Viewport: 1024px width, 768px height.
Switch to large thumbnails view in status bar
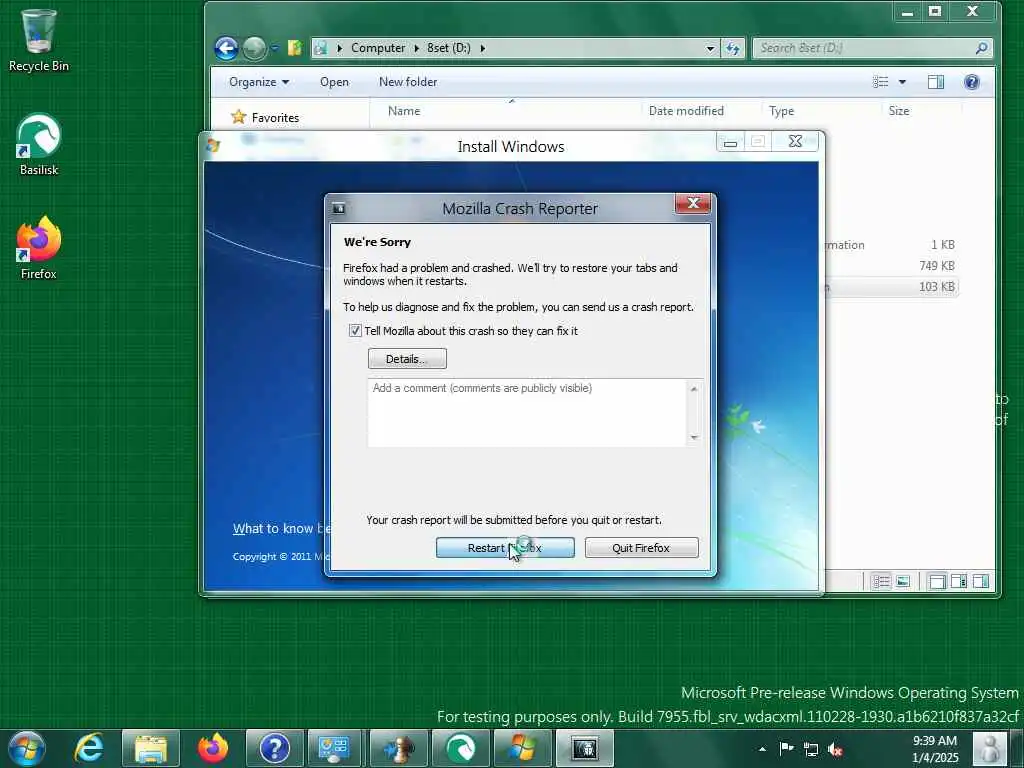903,581
